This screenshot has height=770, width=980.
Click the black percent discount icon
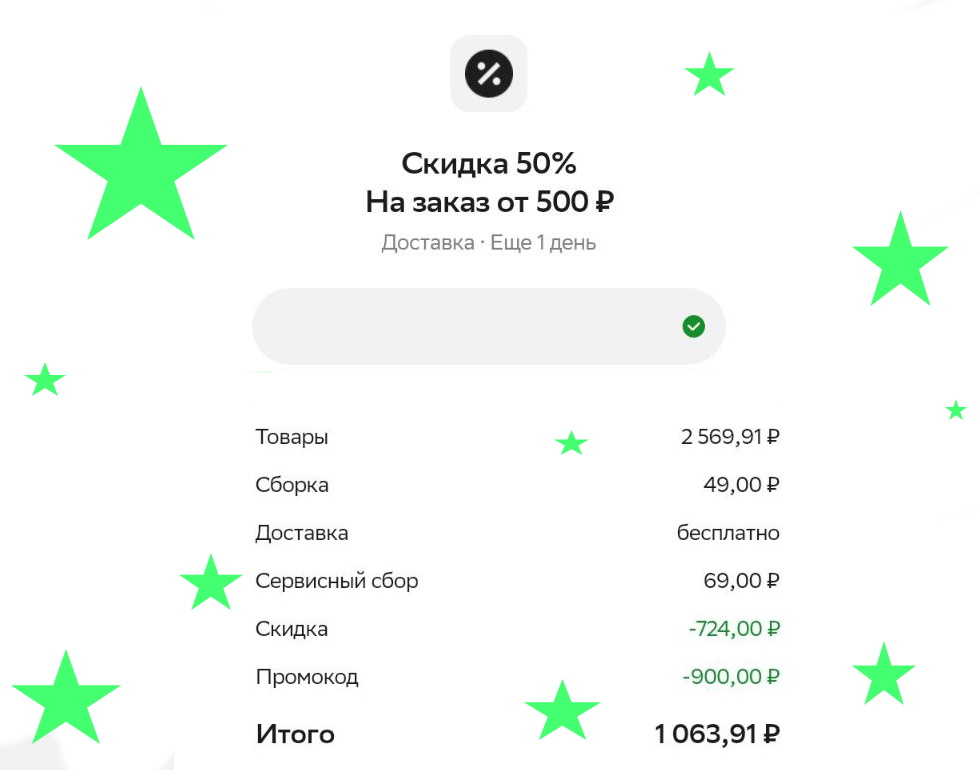click(x=489, y=73)
